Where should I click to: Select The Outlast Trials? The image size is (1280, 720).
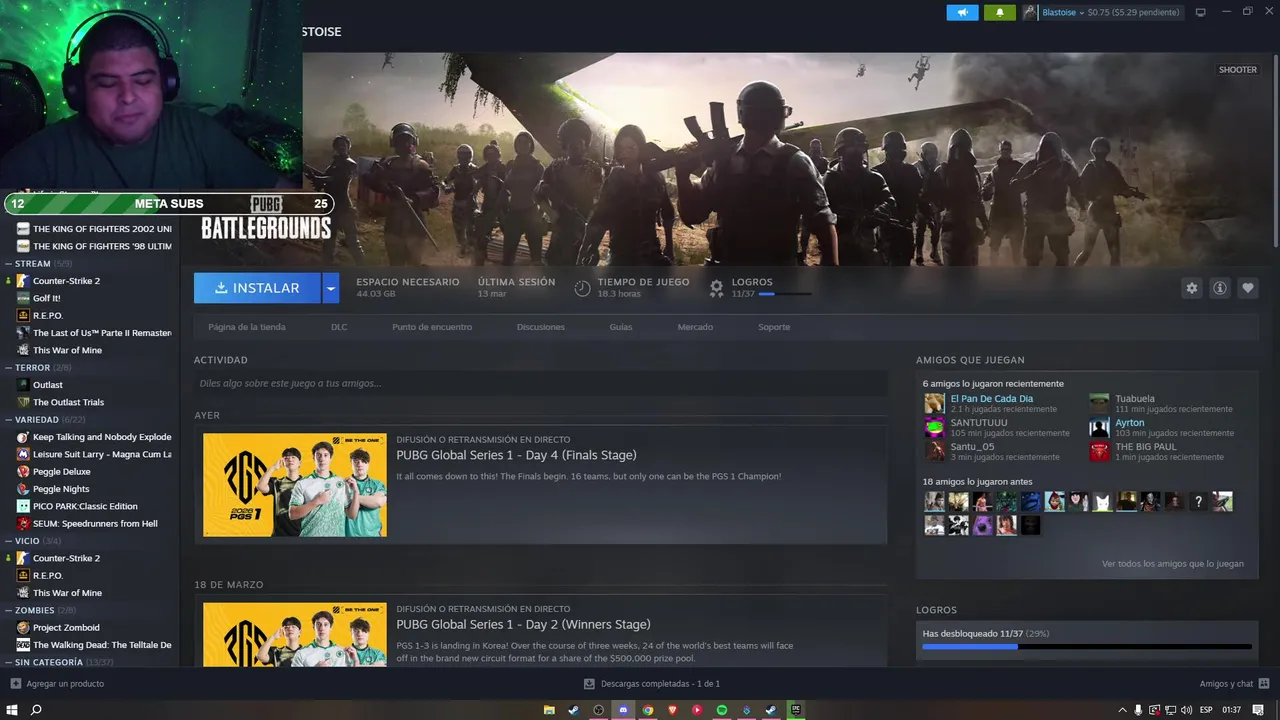(x=68, y=402)
